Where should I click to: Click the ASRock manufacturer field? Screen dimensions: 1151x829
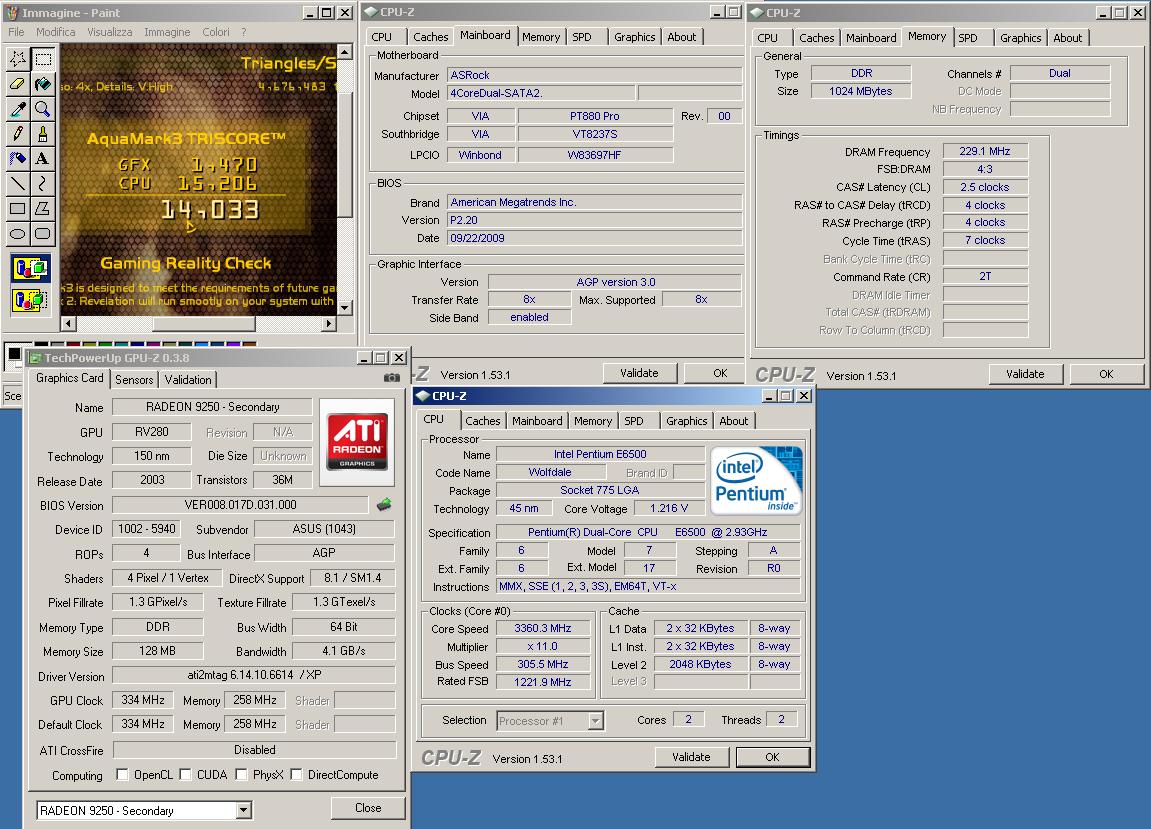[594, 75]
